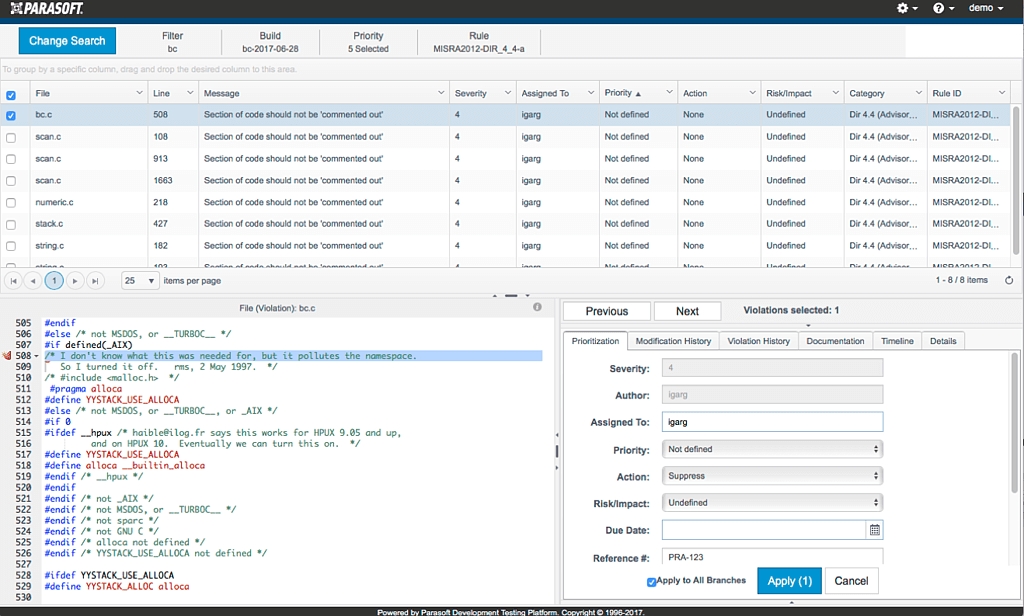Change the items per page dropdown
1024x616 pixels.
pos(140,281)
